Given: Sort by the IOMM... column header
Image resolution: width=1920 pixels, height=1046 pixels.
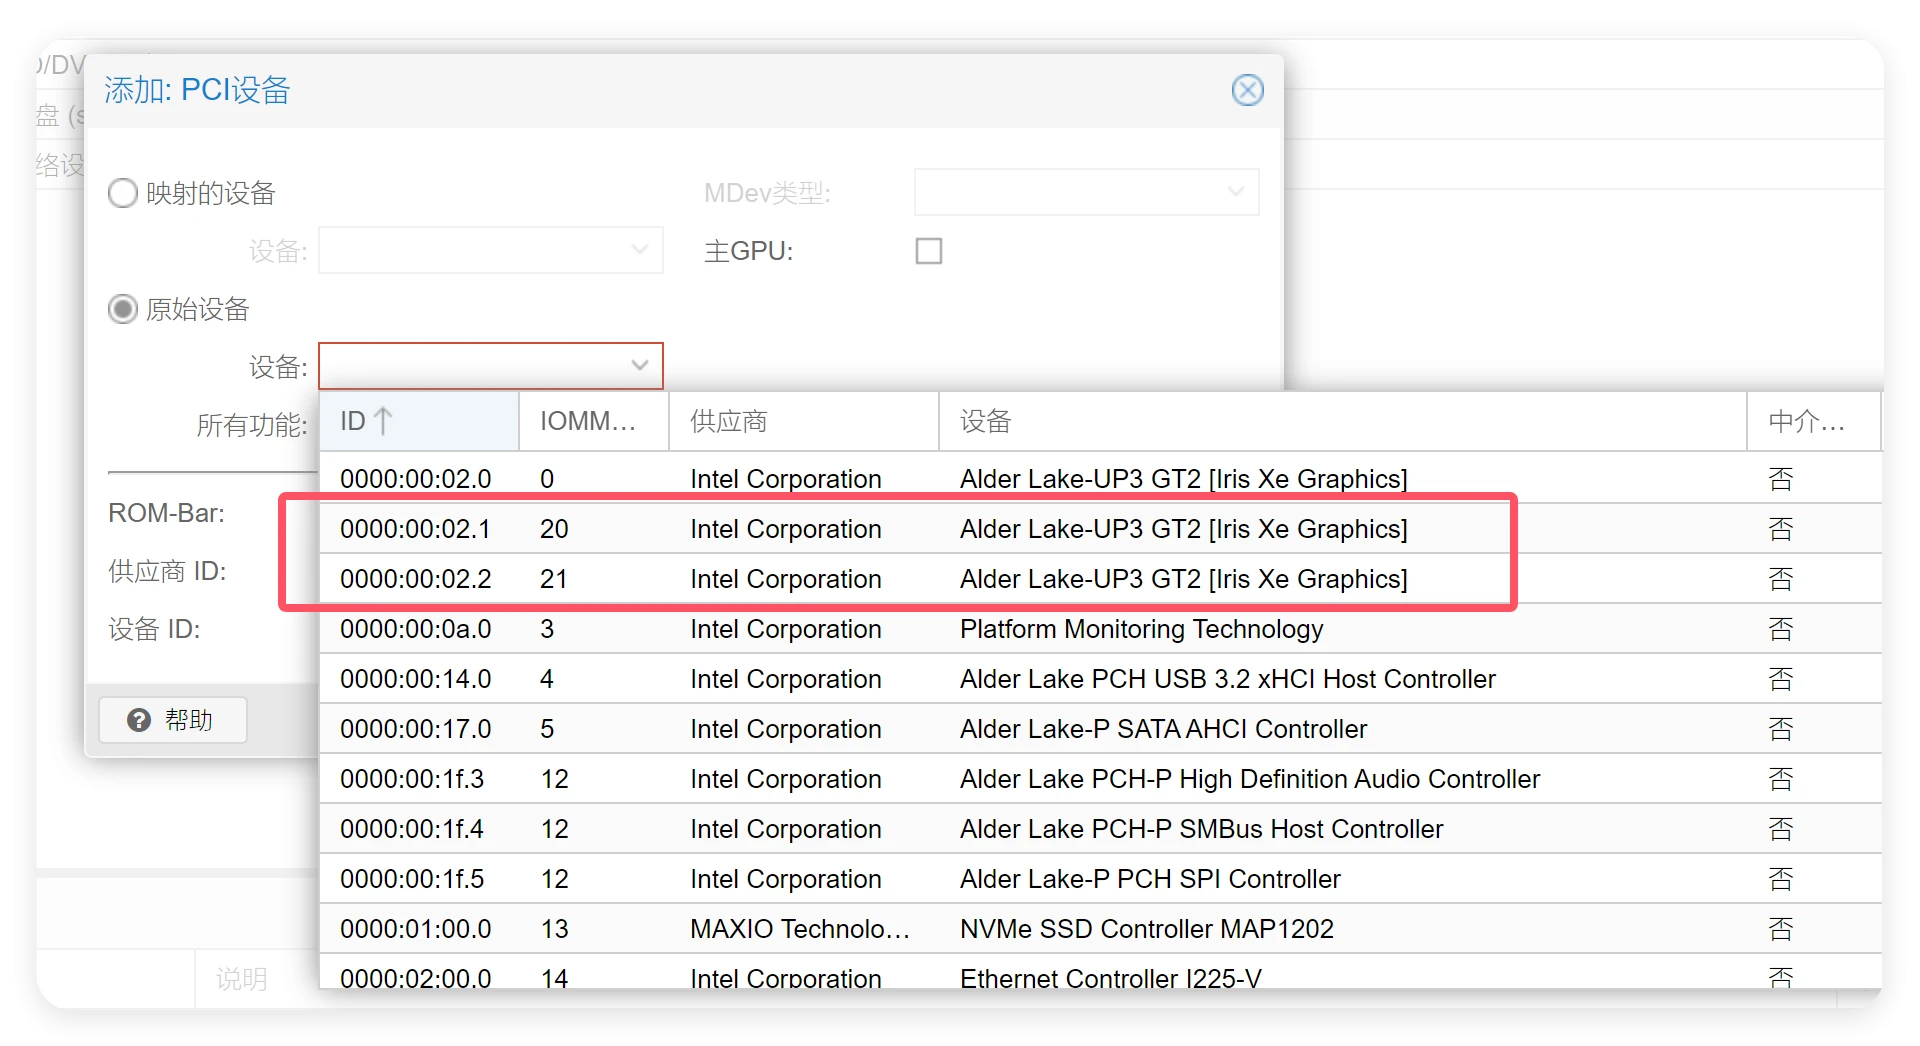Looking at the screenshot, I should click(594, 421).
